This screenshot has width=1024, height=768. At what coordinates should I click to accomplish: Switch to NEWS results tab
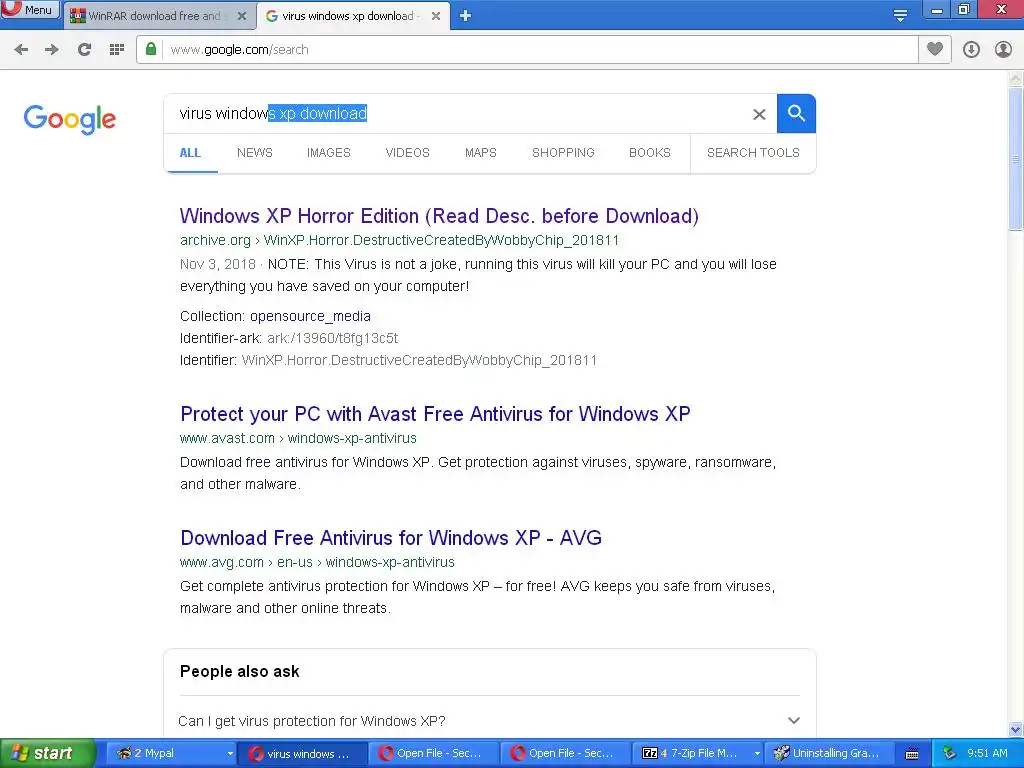pyautogui.click(x=255, y=153)
